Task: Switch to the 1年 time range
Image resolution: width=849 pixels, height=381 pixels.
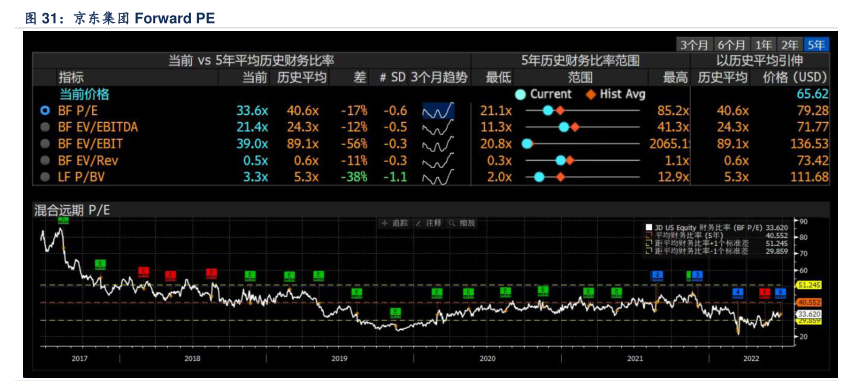Action: (x=763, y=45)
